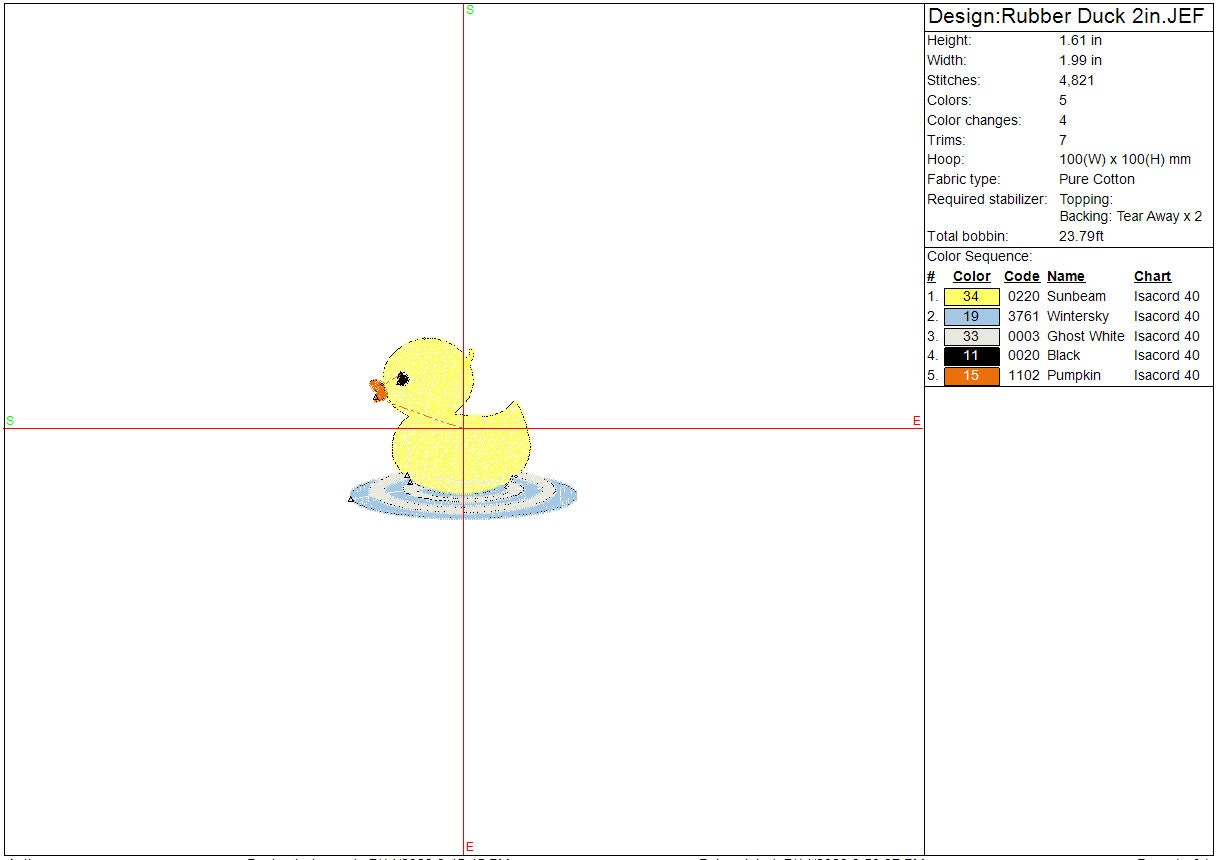Select the Pumpkin orange color swatch
Viewport: 1219px width, 860px height.
click(x=971, y=376)
